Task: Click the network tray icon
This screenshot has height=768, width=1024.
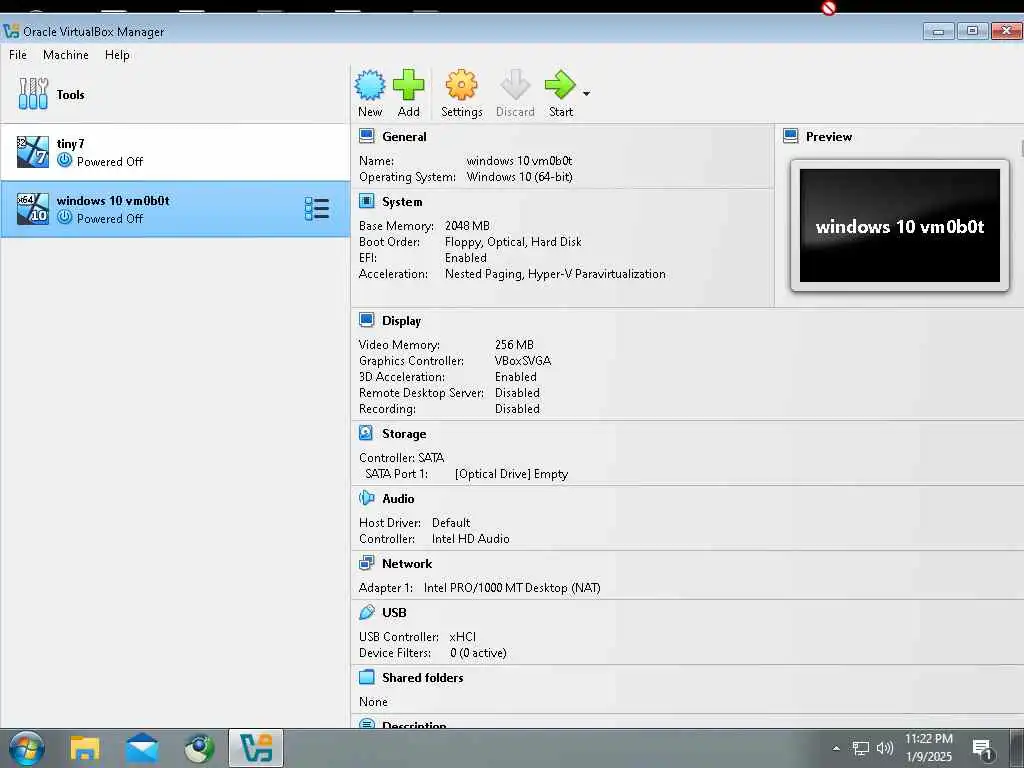Action: (x=861, y=748)
